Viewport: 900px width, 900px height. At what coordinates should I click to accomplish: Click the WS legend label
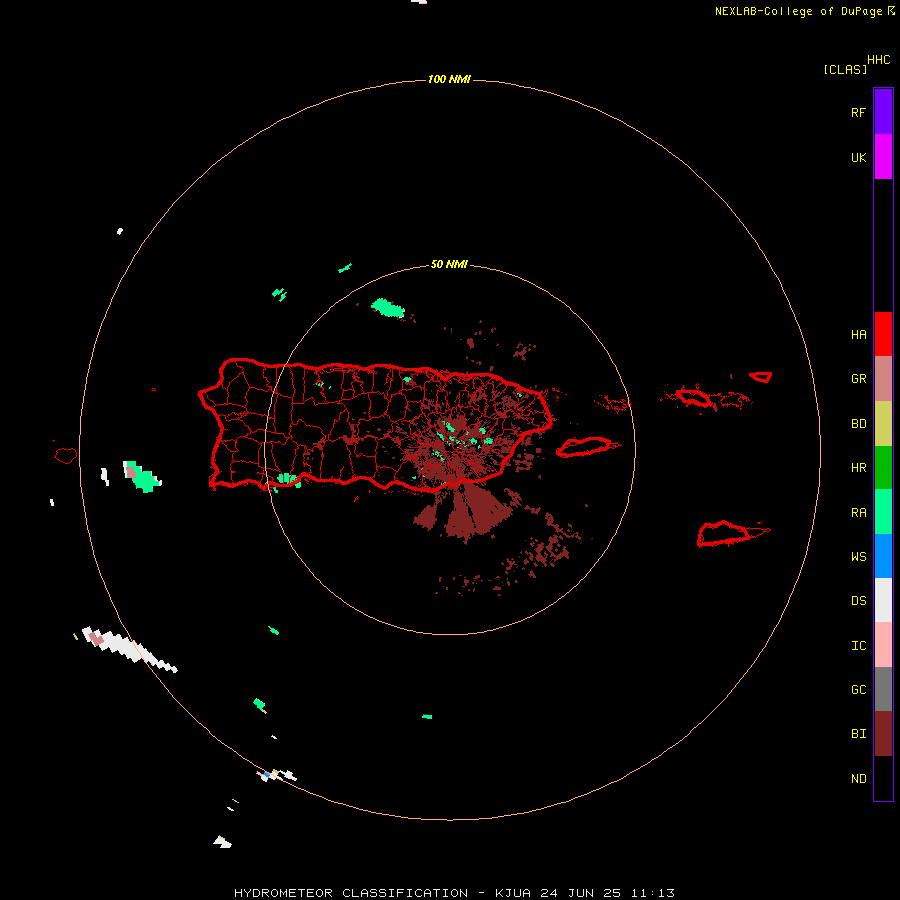pos(858,557)
